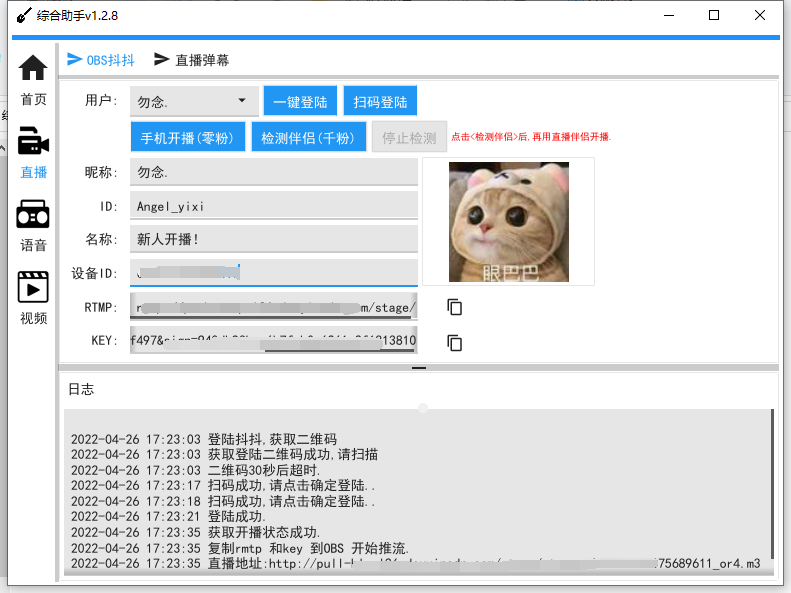Screen dimensions: 791x593
Task: Open the 首页 home section
Action: pyautogui.click(x=33, y=80)
